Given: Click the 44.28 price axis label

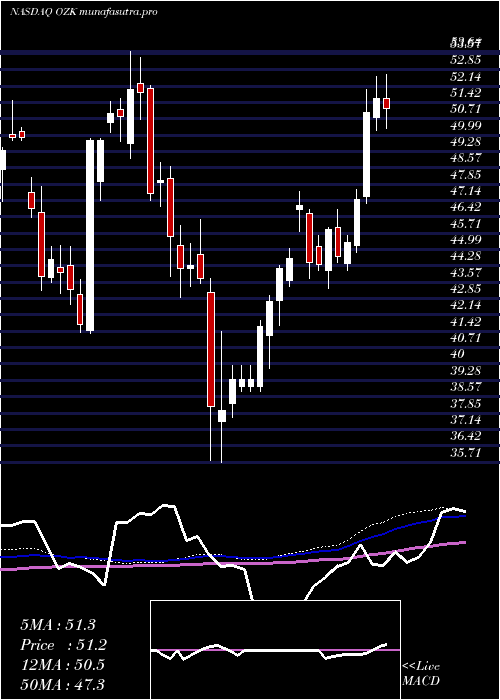Looking at the screenshot, I should pos(466,256).
